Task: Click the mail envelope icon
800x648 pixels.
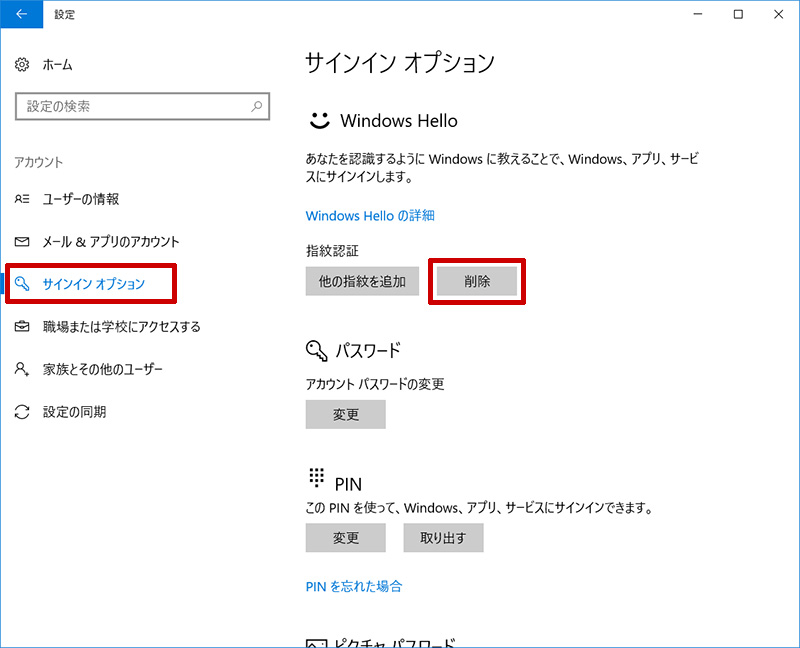Action: pos(22,241)
